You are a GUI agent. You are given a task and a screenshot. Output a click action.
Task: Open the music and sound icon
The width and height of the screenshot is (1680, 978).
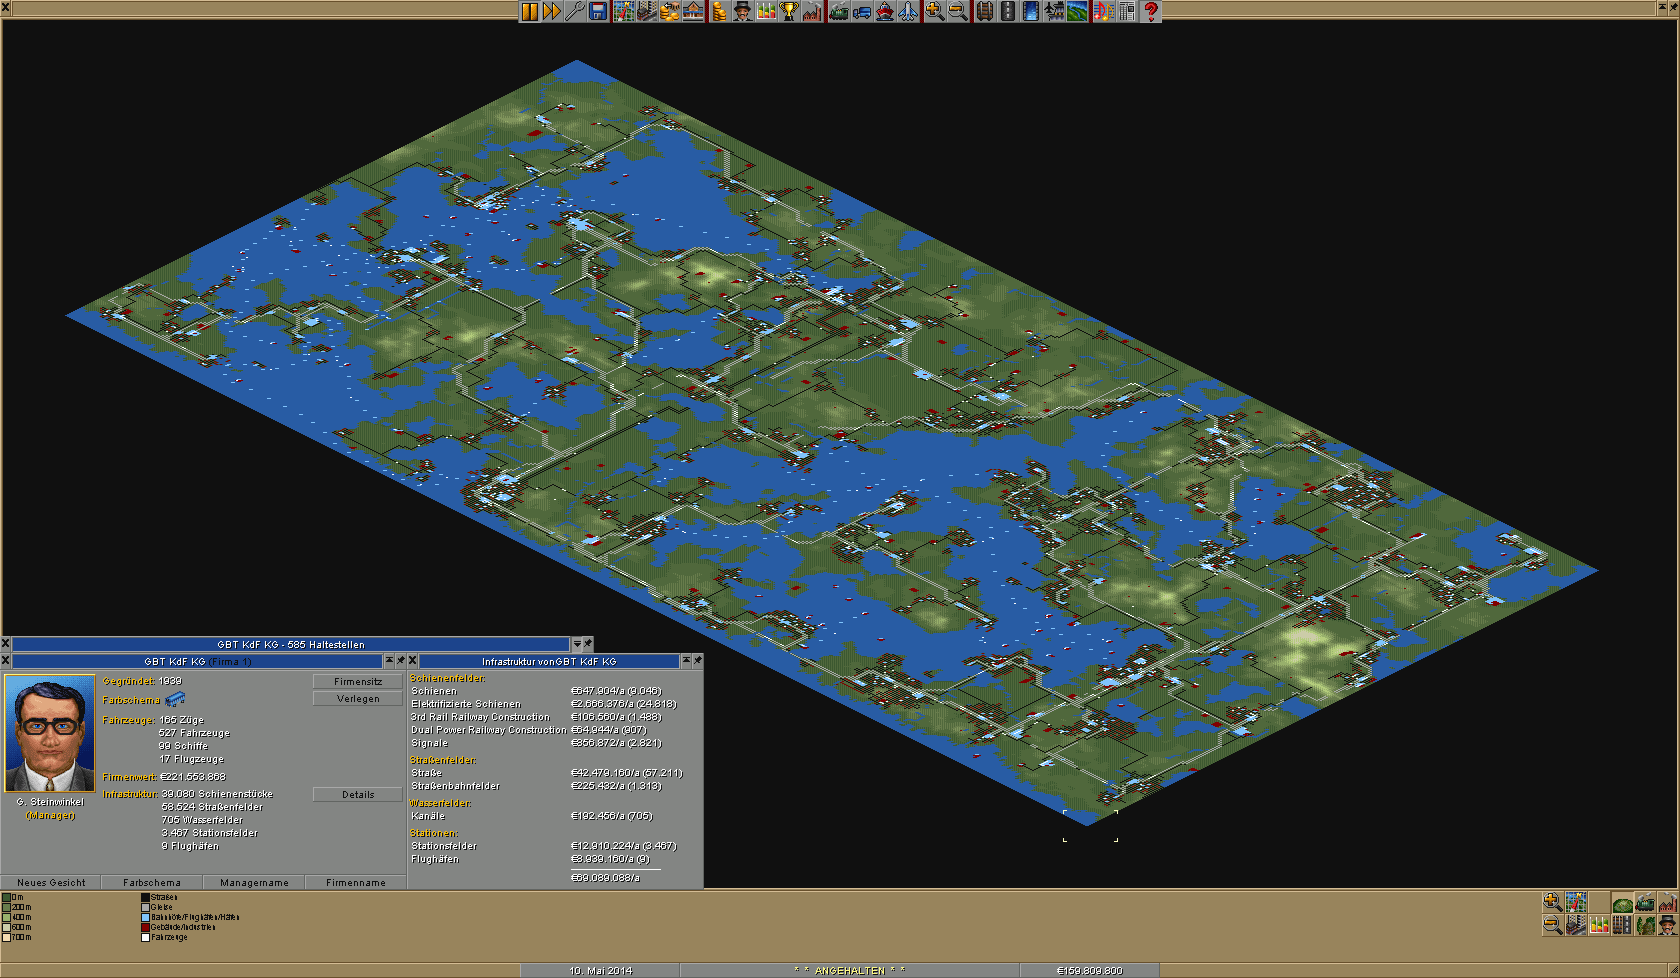pos(1103,11)
